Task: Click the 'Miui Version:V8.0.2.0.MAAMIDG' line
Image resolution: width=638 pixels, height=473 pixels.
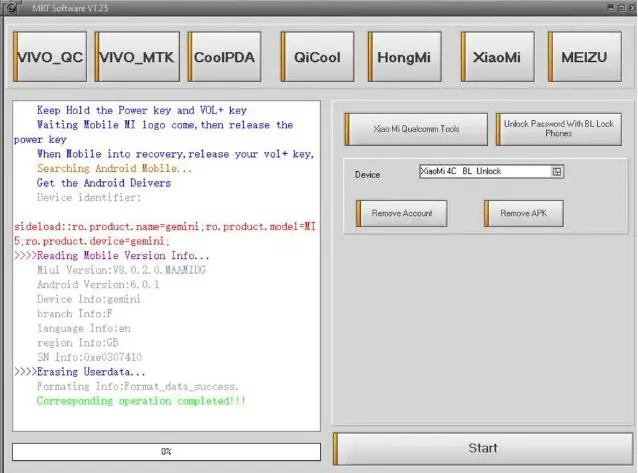Action: (121, 270)
